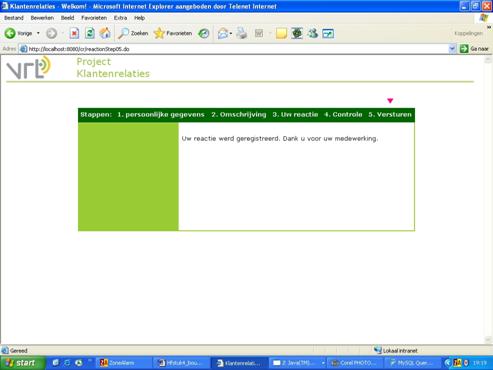Go to the Home page icon
This screenshot has width=493, height=370.
(x=105, y=33)
